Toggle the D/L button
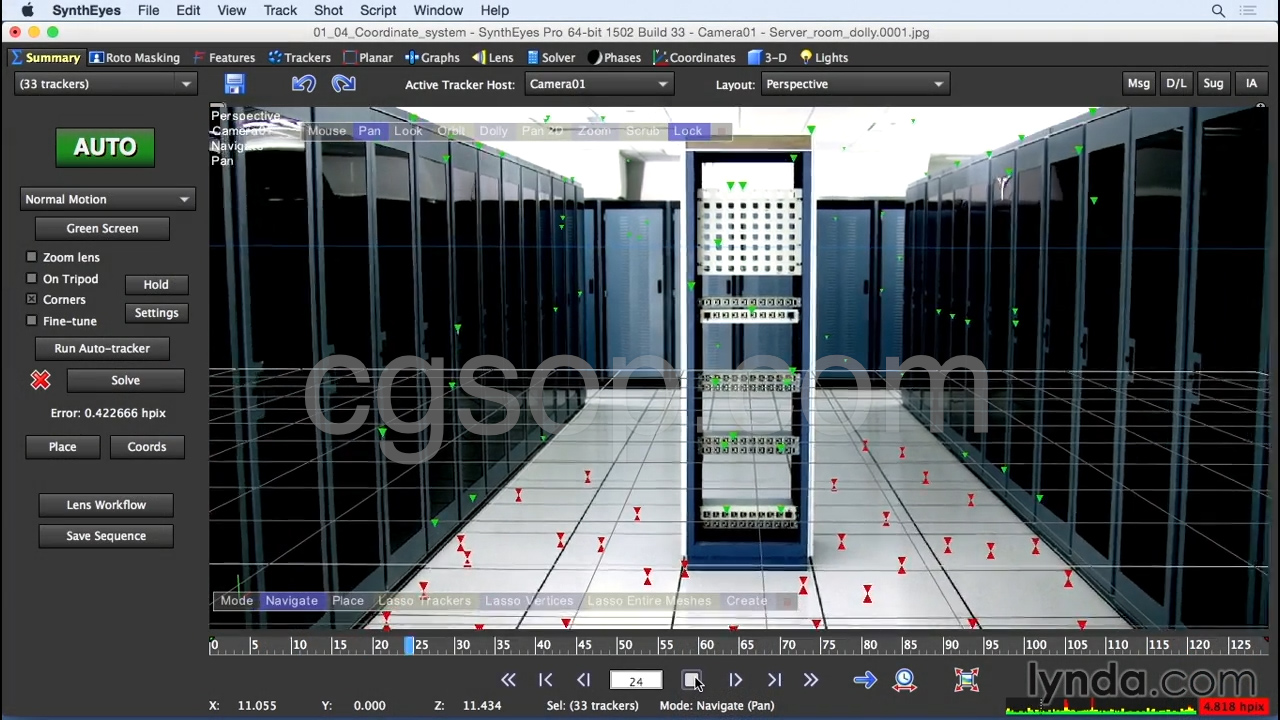The width and height of the screenshot is (1280, 720). click(1176, 84)
